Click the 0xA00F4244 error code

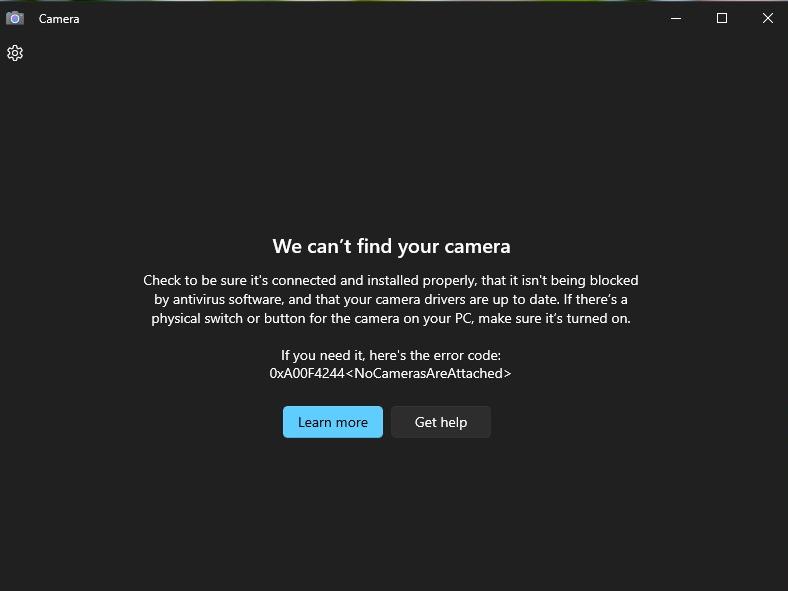pos(307,373)
